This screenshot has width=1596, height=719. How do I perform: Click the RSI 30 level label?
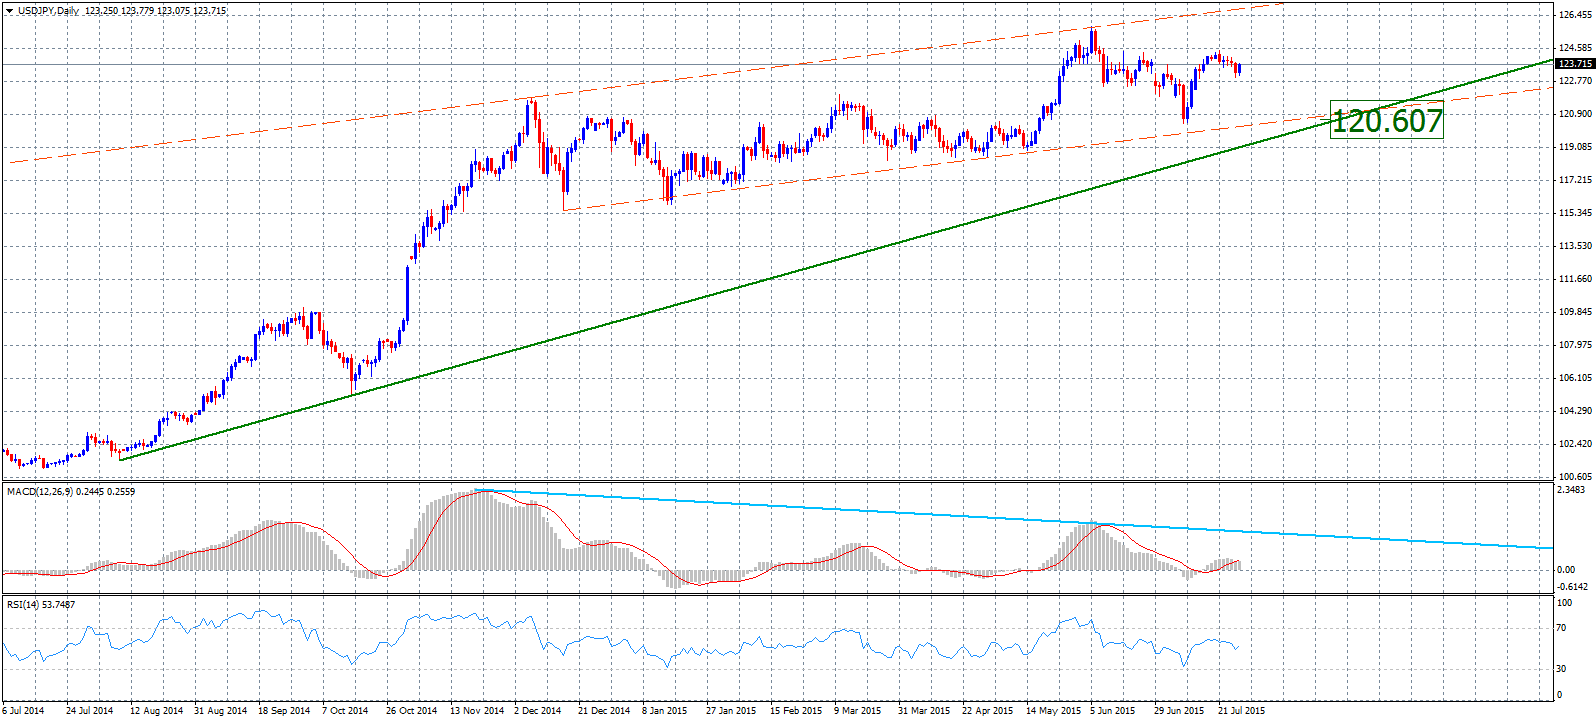tap(1563, 668)
